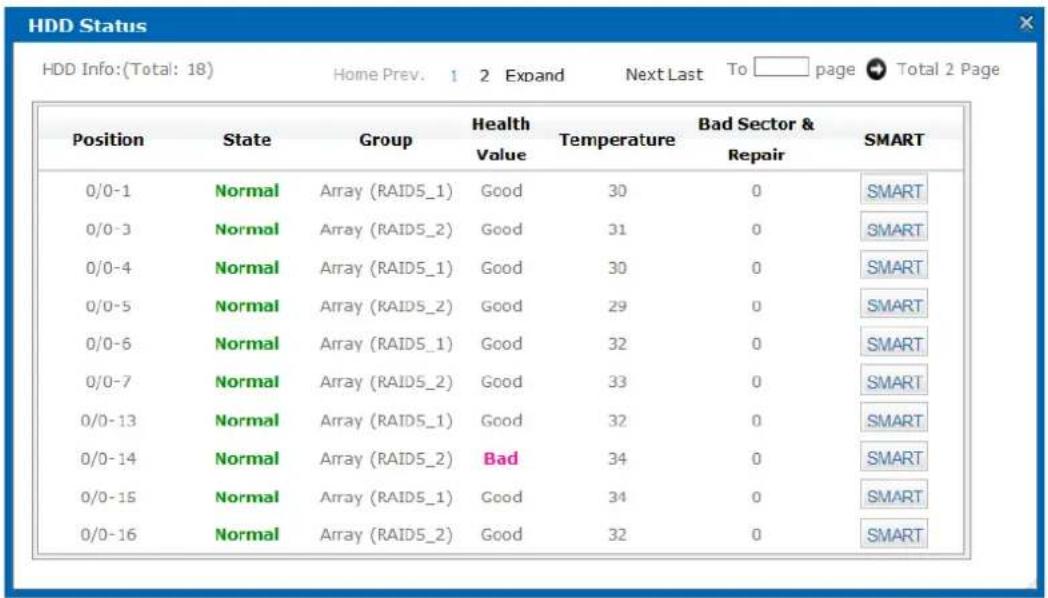Open SMART for disk 0/0-16

(894, 535)
